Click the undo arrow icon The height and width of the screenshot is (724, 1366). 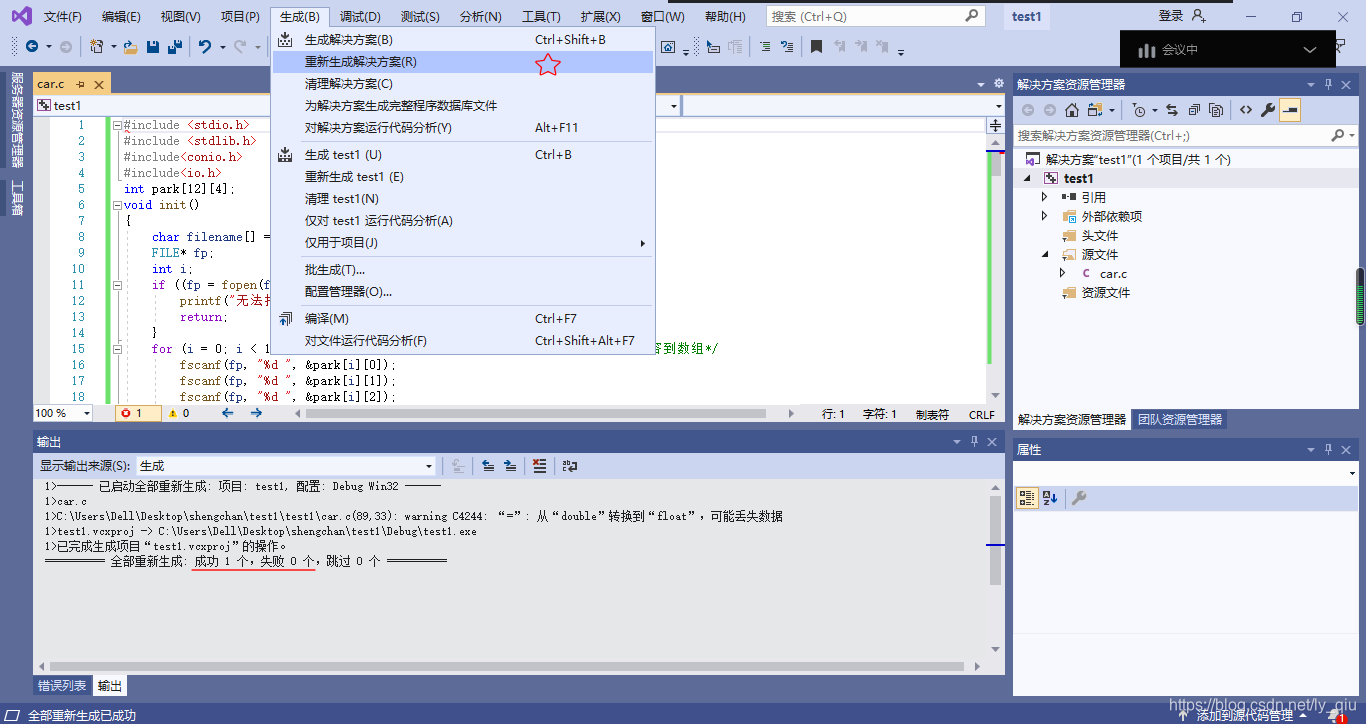coord(205,46)
